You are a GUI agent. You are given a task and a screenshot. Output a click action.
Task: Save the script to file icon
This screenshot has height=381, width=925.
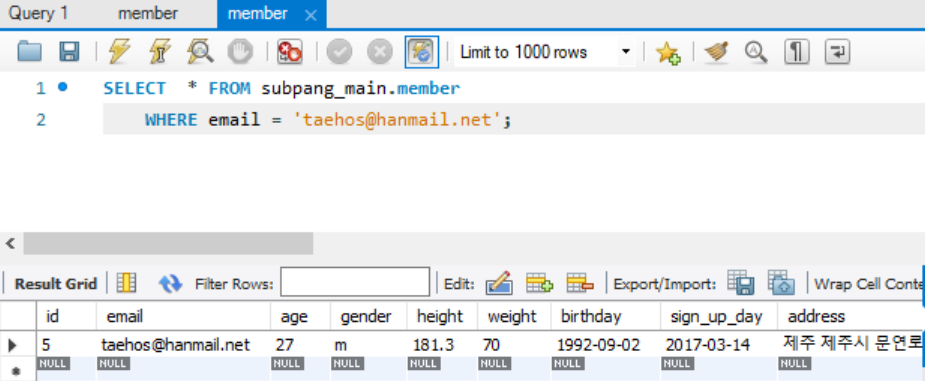[69, 52]
